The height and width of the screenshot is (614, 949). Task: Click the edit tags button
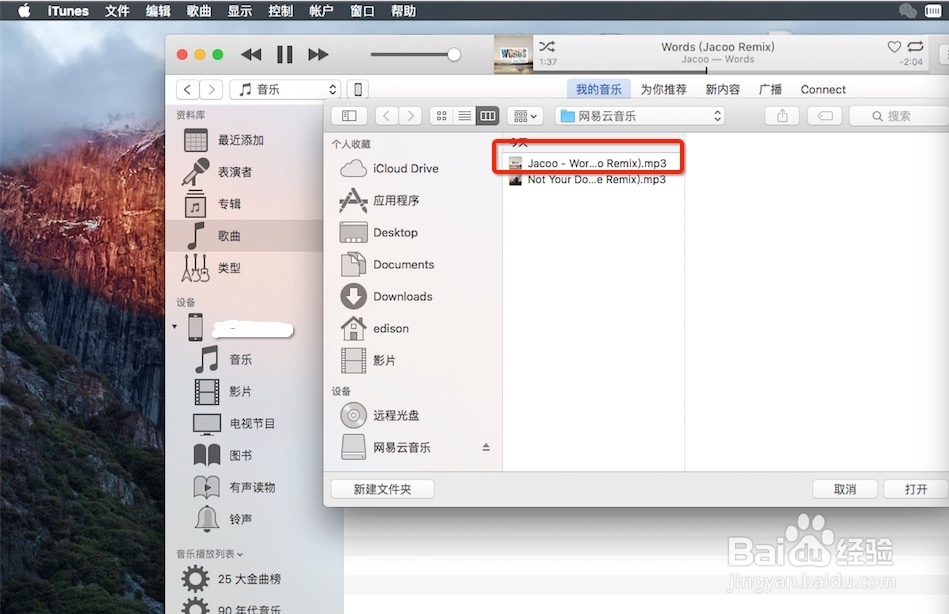tap(825, 116)
